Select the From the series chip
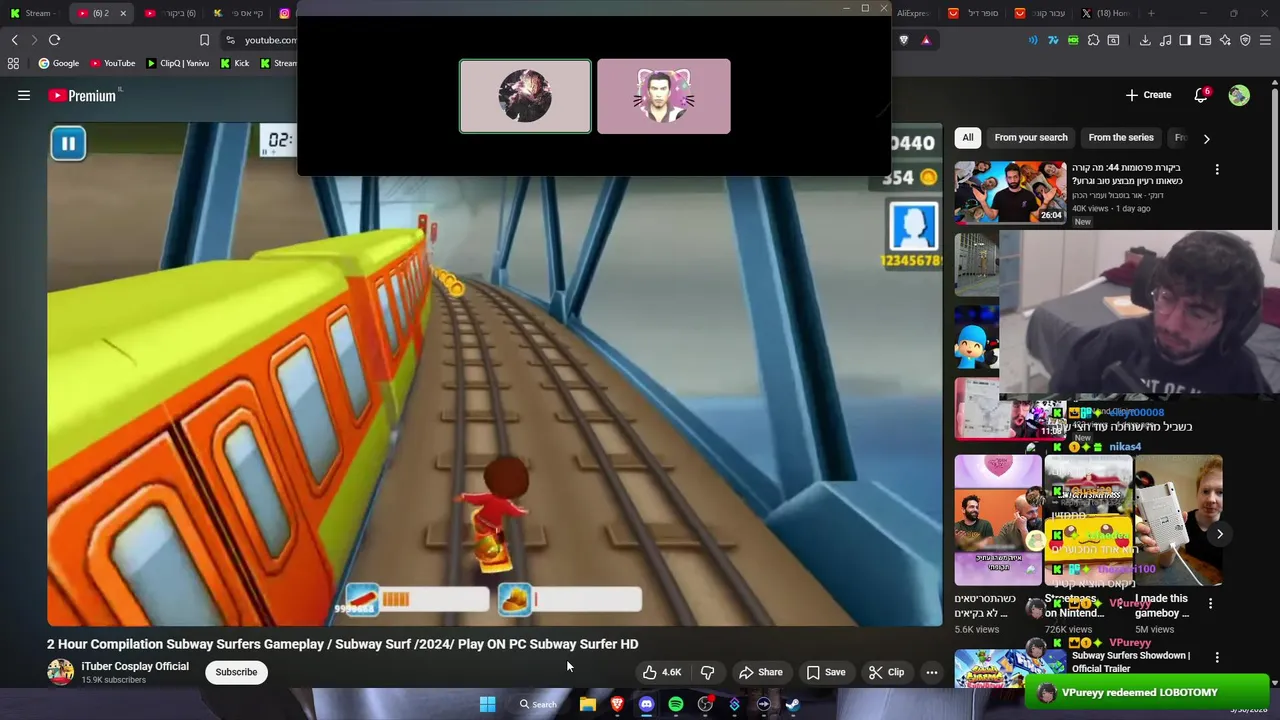Image resolution: width=1280 pixels, height=720 pixels. click(1121, 138)
